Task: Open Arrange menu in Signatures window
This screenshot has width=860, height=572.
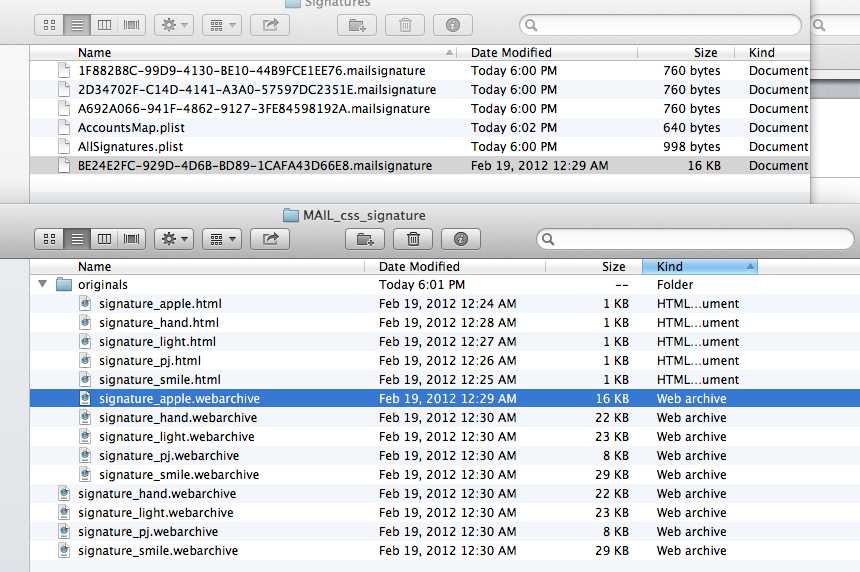Action: coord(222,25)
